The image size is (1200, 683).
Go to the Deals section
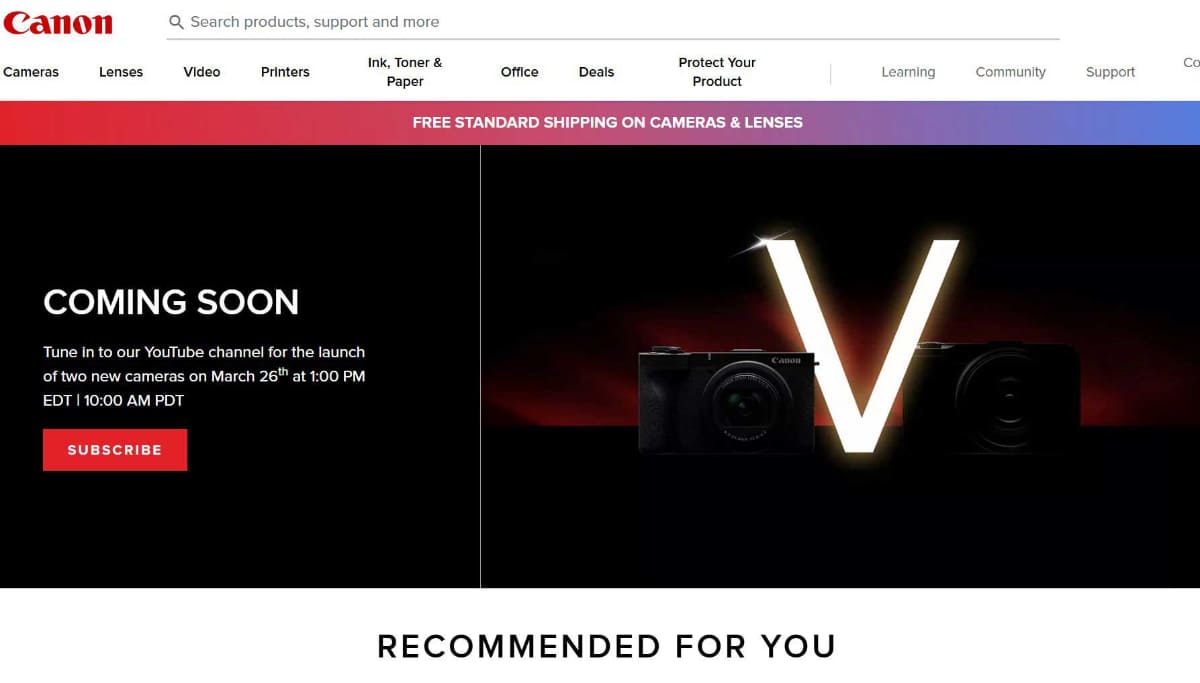[x=597, y=72]
